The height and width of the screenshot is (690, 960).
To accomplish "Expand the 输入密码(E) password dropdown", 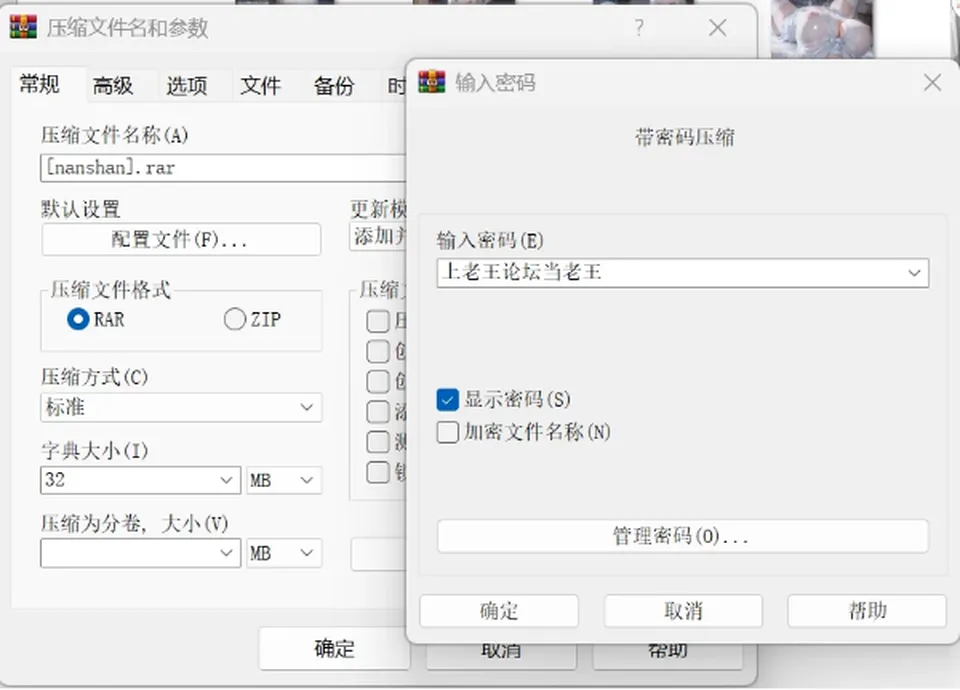I will click(x=914, y=273).
